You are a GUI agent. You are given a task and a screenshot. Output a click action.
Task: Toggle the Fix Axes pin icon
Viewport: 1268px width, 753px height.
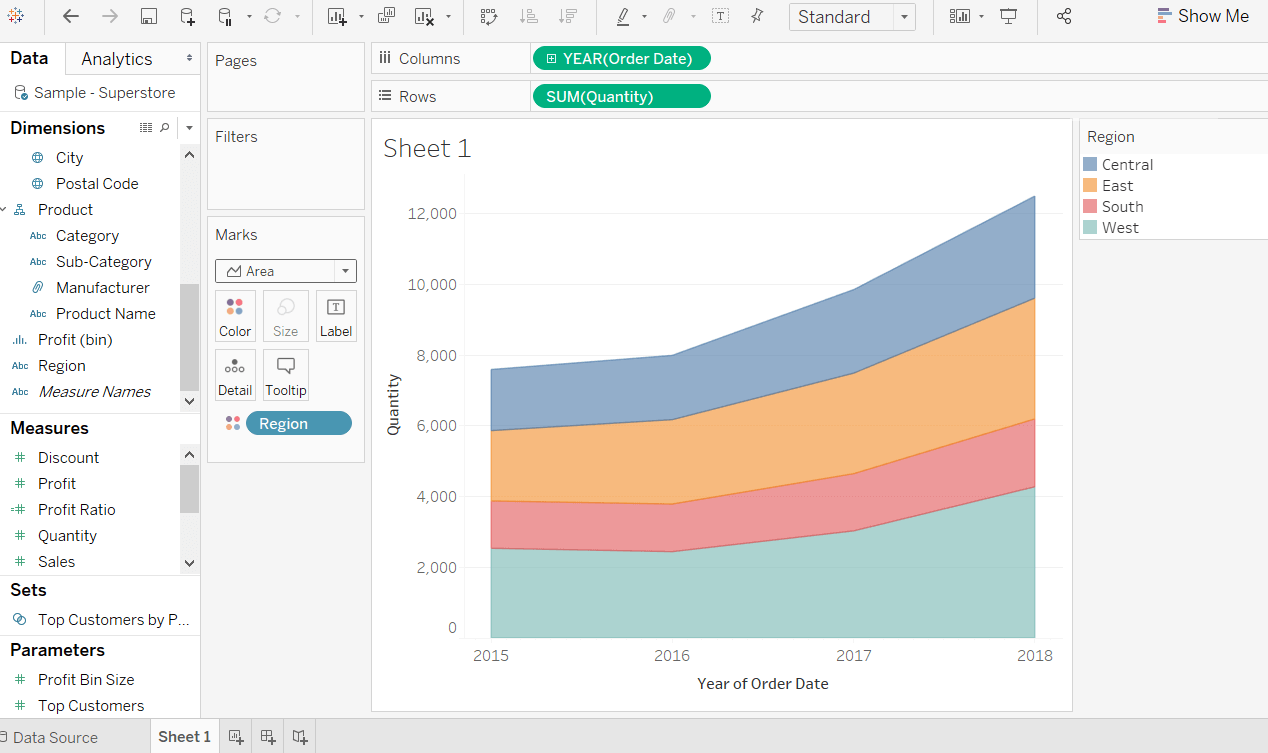tap(757, 16)
